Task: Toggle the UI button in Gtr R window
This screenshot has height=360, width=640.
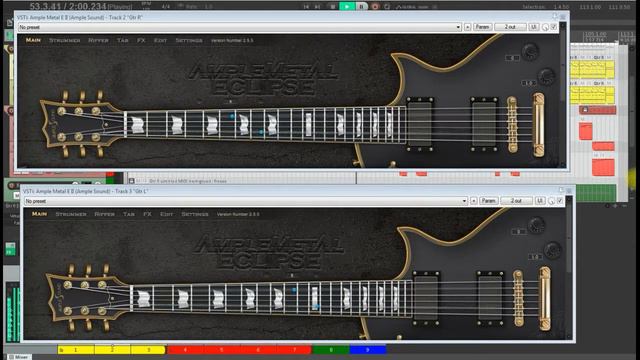Action: tap(533, 27)
